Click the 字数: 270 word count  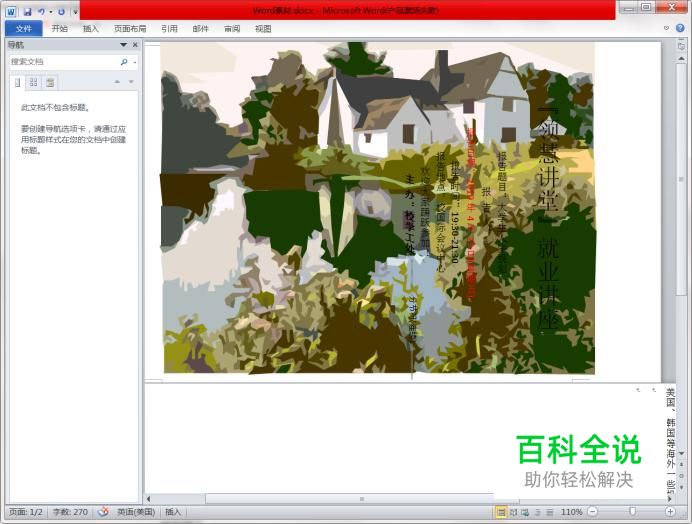tap(70, 512)
